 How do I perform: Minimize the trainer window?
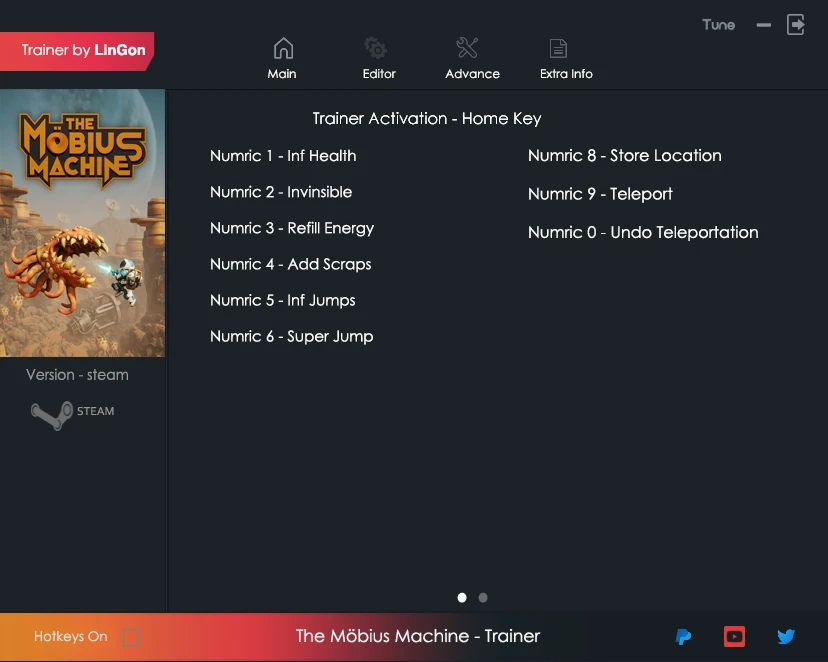click(x=764, y=25)
